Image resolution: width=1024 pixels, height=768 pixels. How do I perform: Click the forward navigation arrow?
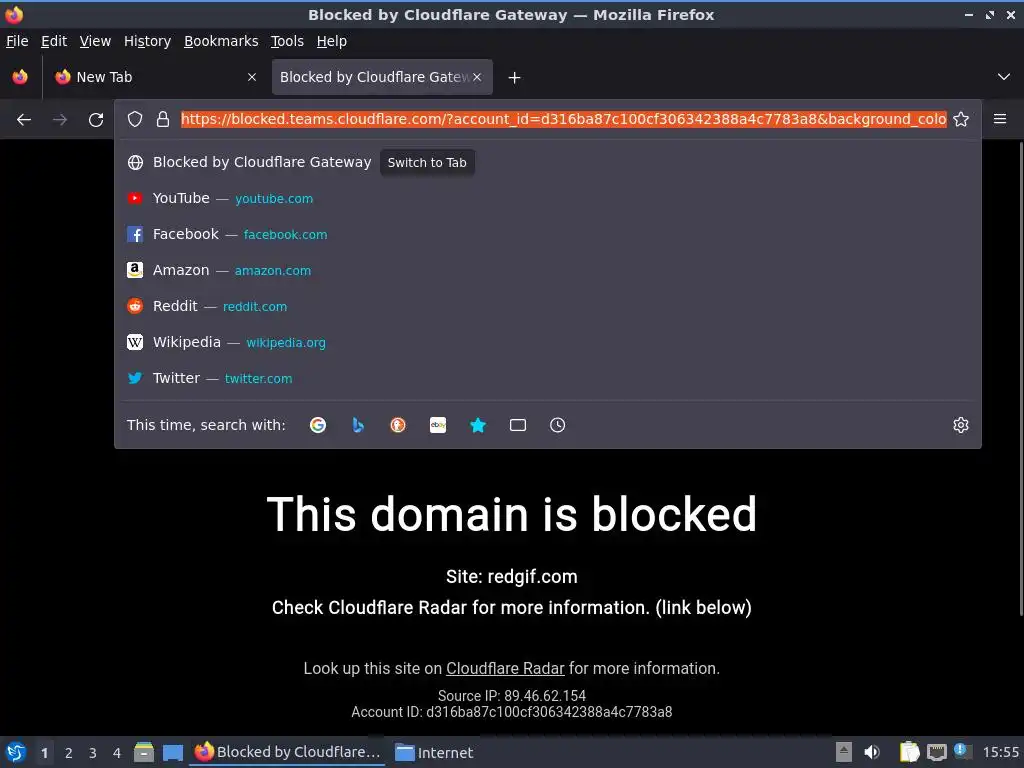[x=60, y=120]
